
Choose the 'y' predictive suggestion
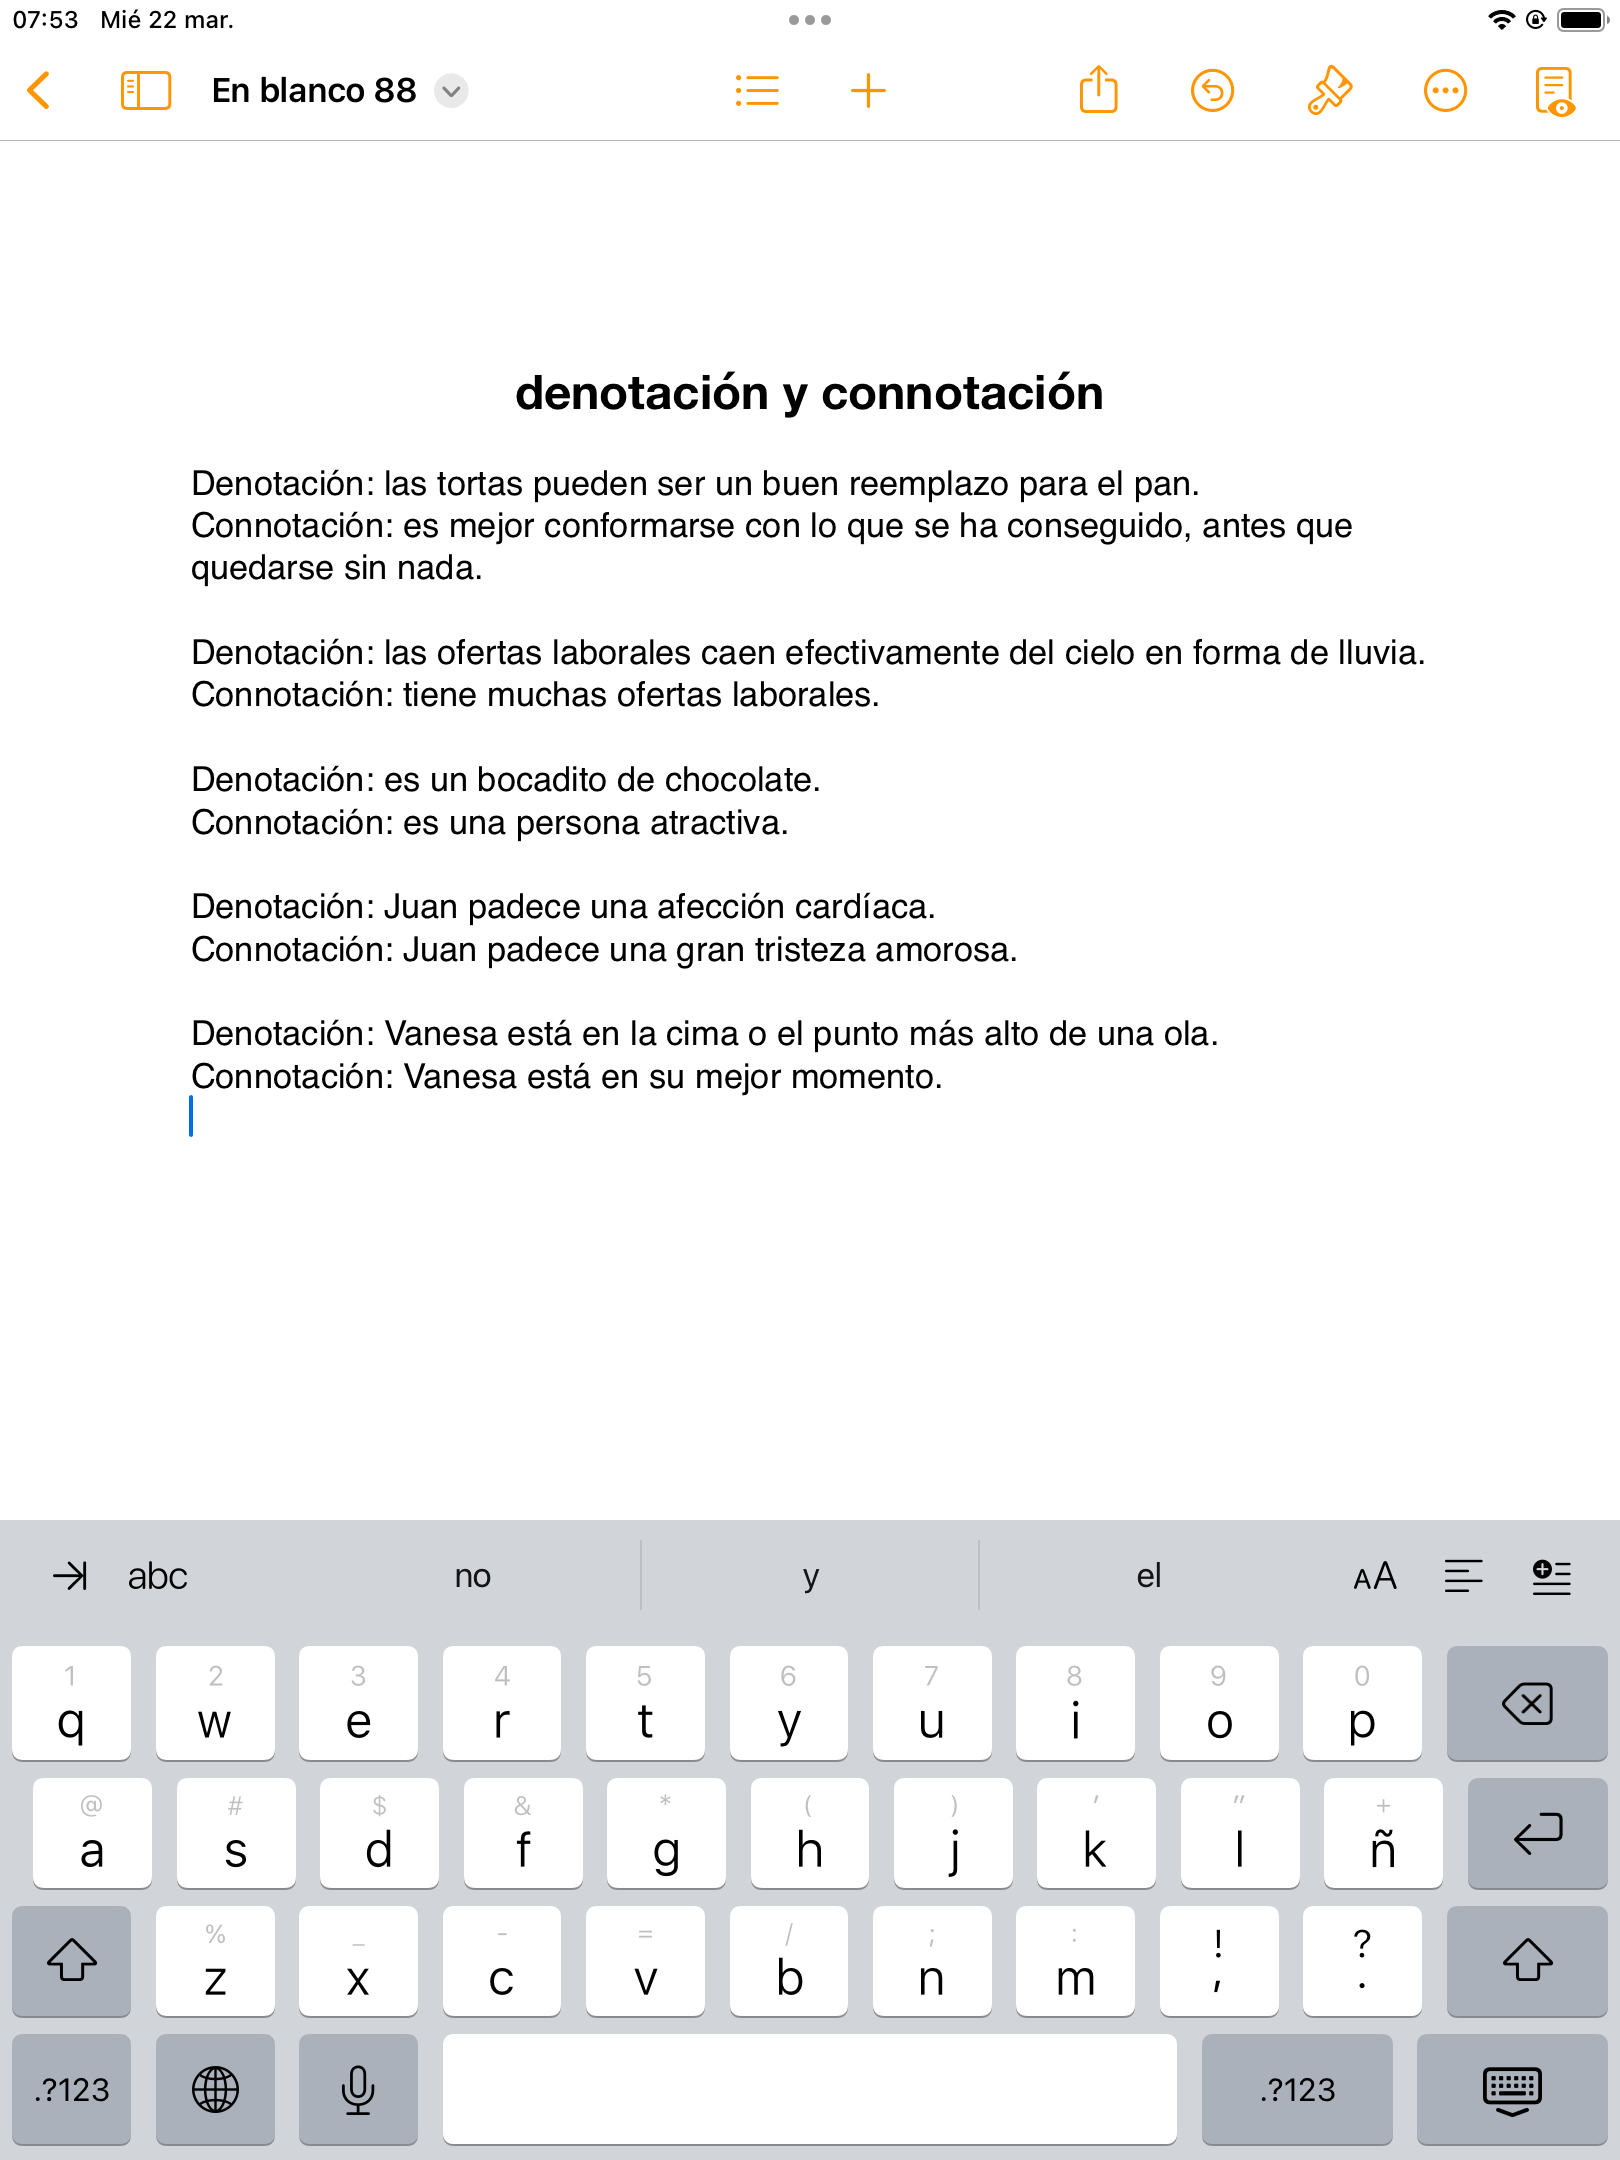click(810, 1576)
